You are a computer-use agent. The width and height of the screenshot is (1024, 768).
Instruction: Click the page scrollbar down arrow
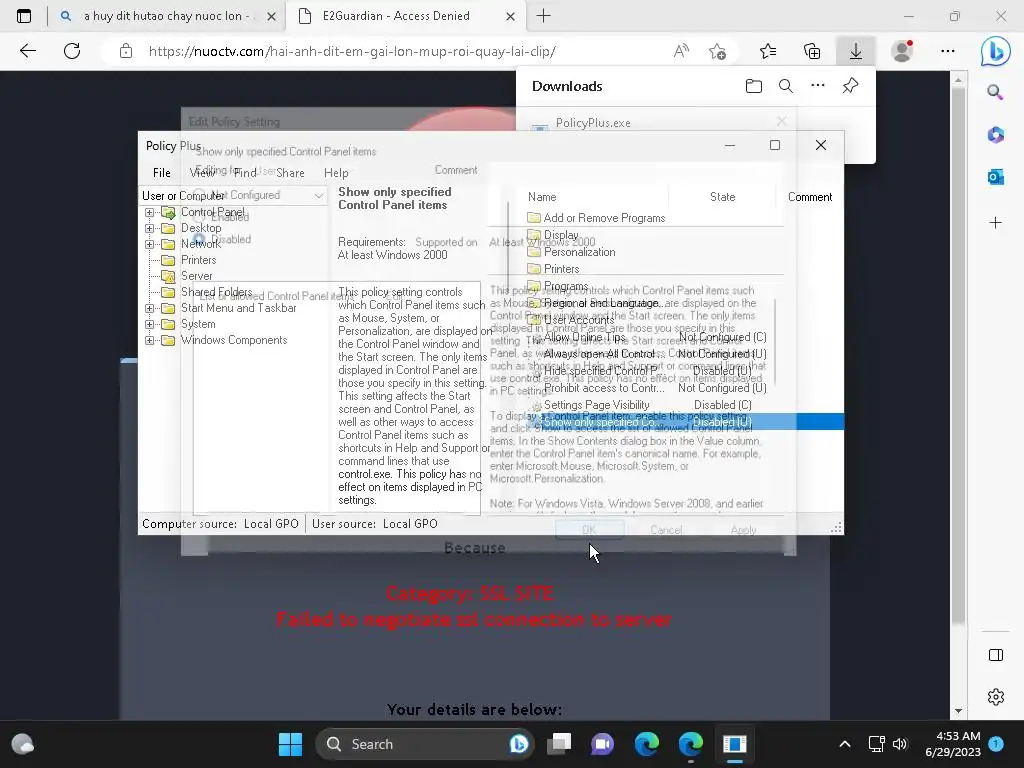click(958, 711)
